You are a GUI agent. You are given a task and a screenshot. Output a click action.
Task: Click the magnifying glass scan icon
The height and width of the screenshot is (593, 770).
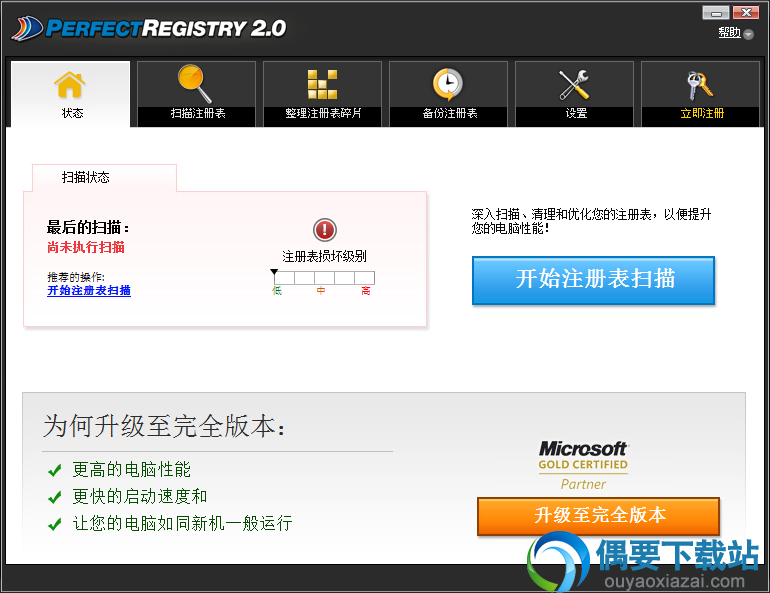(194, 84)
